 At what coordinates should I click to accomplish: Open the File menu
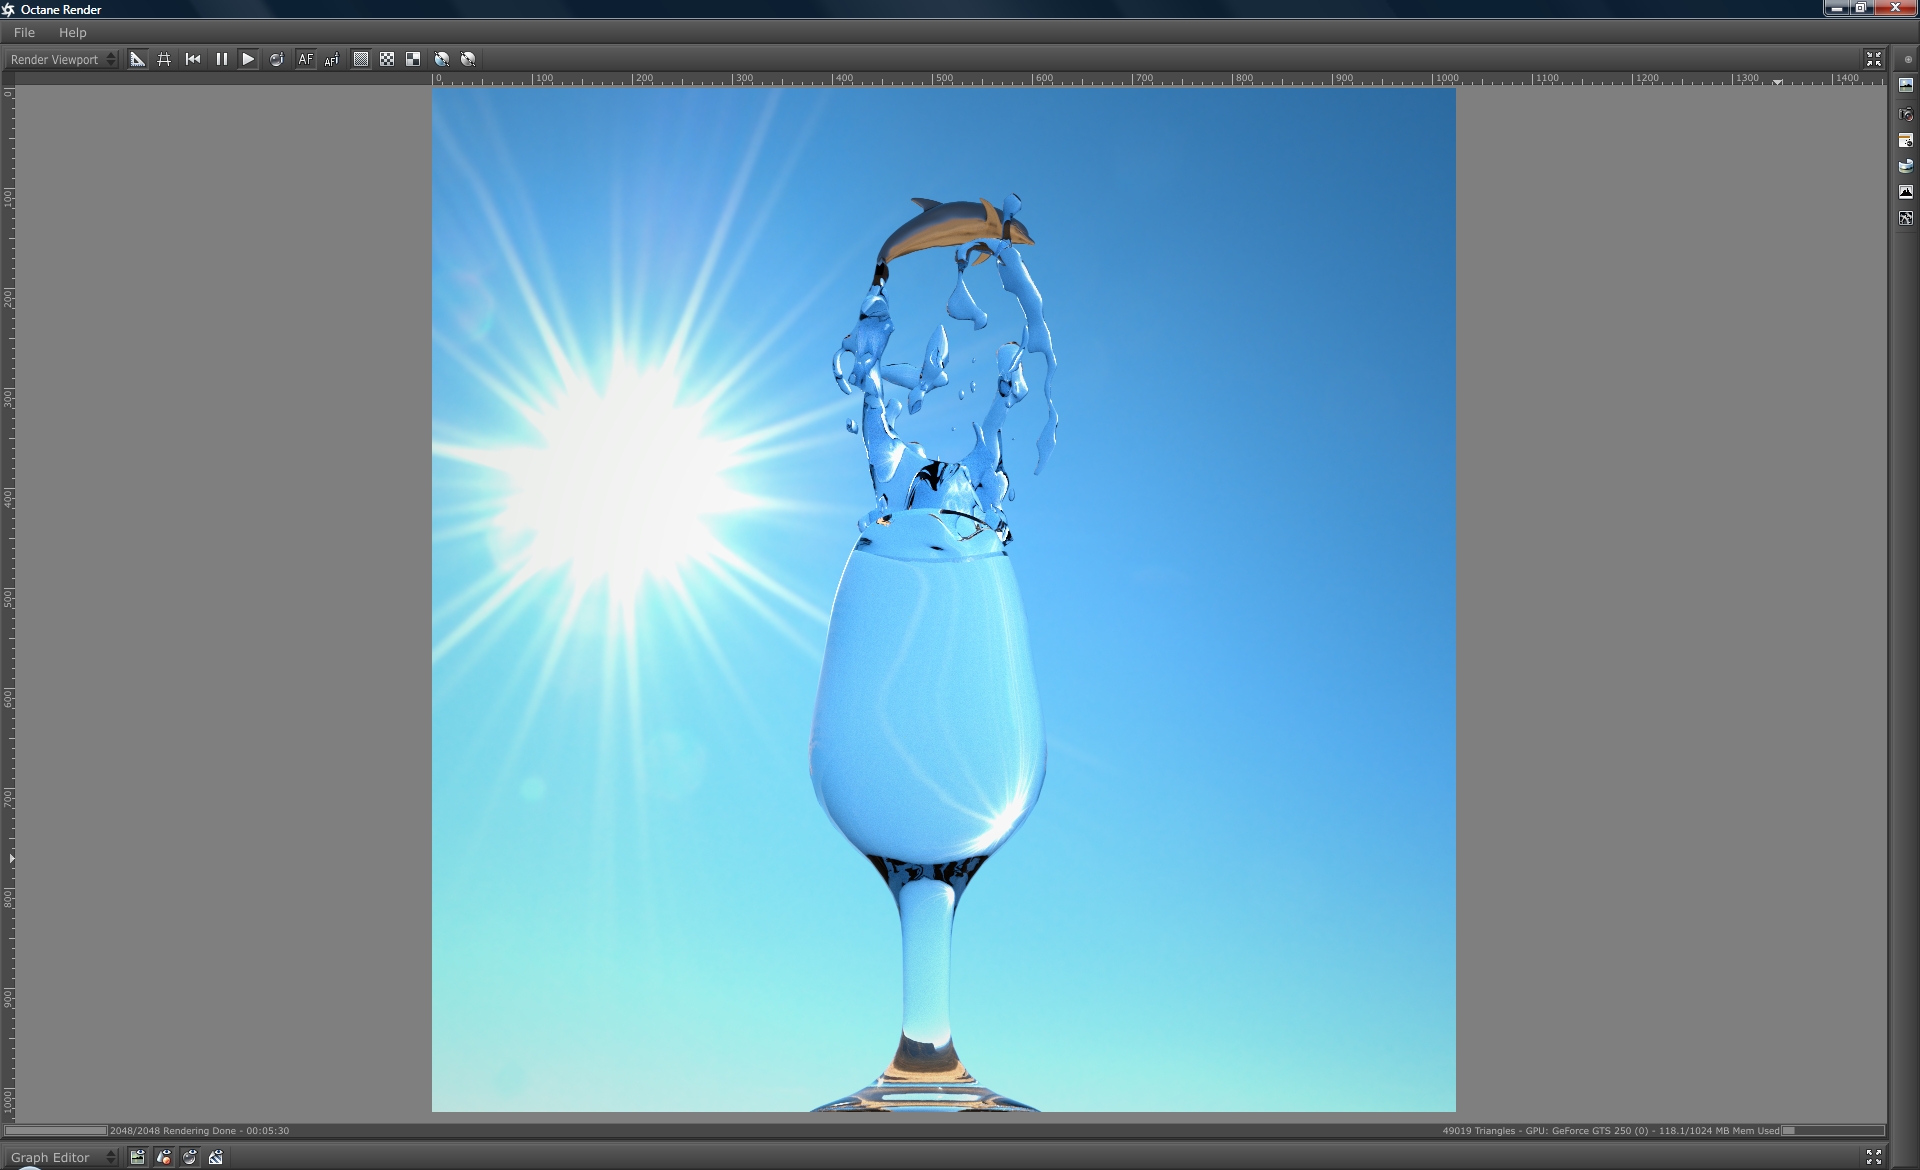24,33
